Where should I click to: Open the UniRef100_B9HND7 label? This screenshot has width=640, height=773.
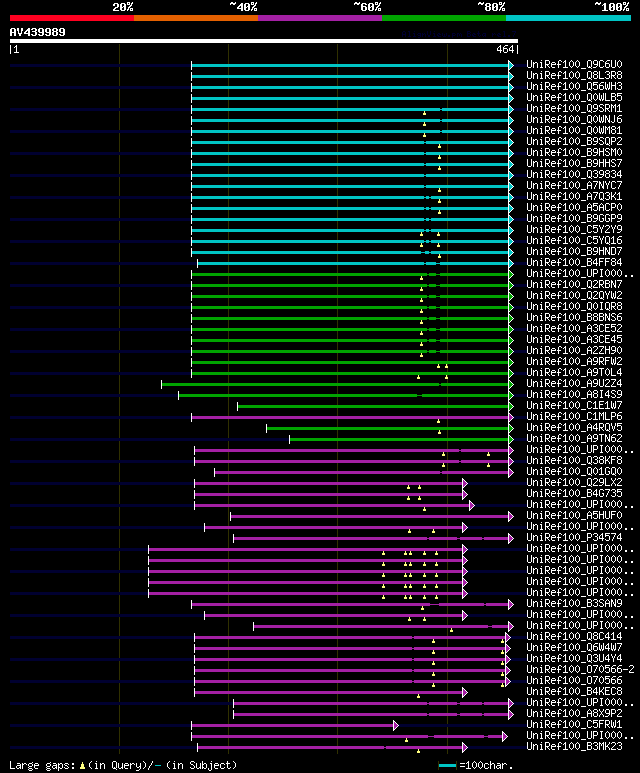pos(574,251)
